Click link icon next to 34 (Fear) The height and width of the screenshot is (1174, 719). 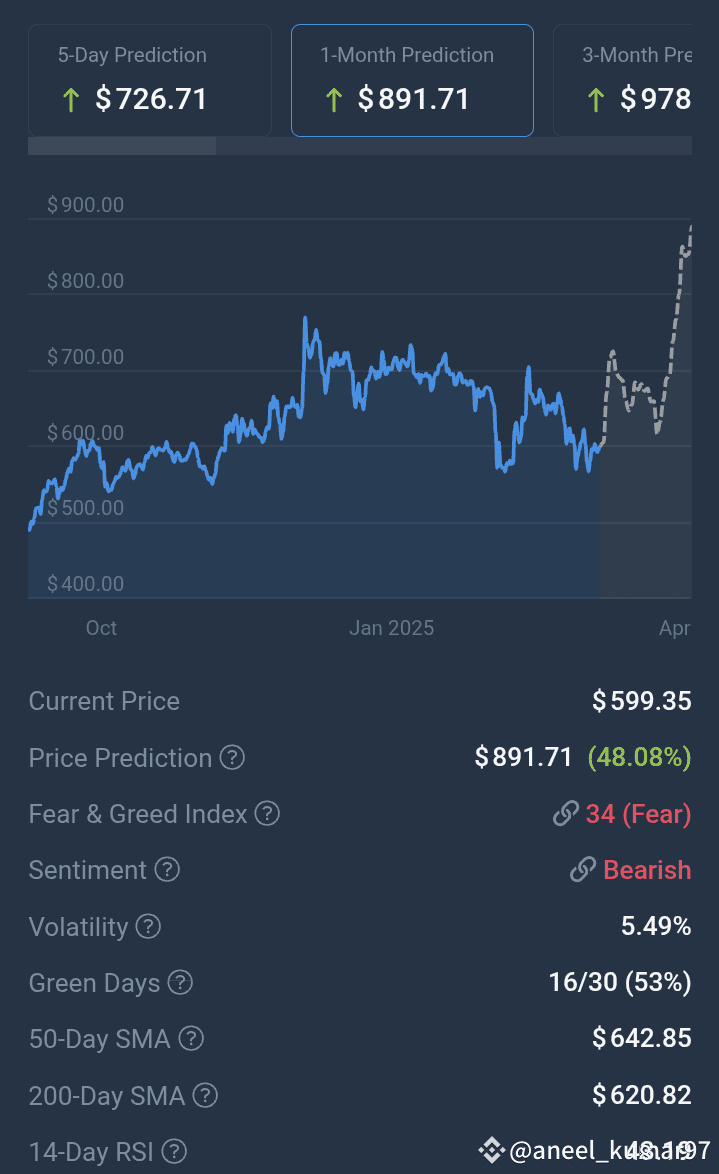(566, 814)
